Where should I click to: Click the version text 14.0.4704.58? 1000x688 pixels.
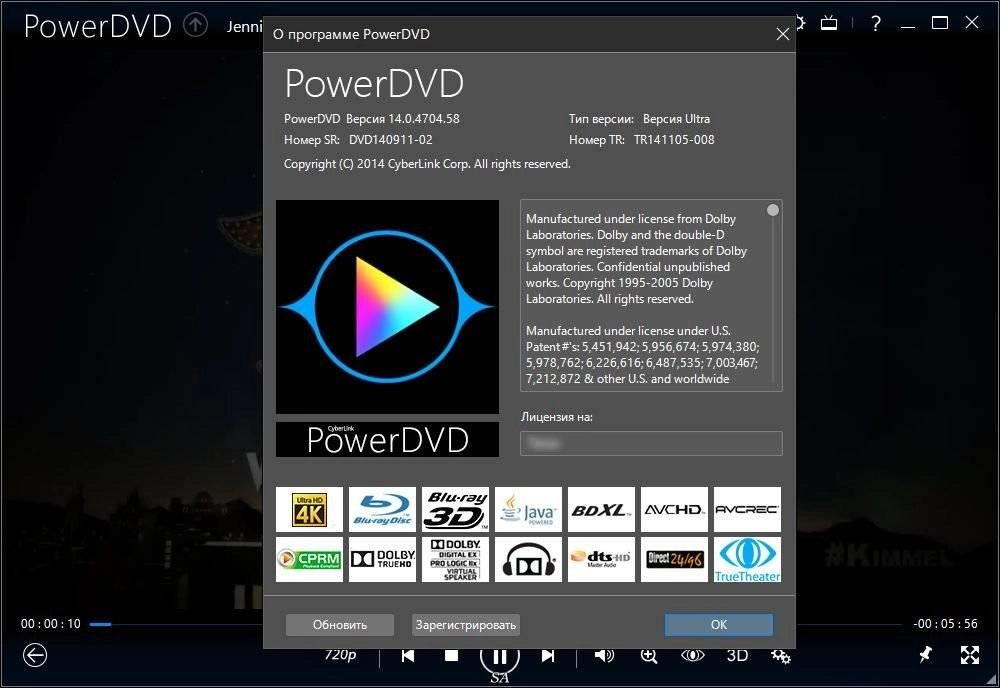[423, 119]
